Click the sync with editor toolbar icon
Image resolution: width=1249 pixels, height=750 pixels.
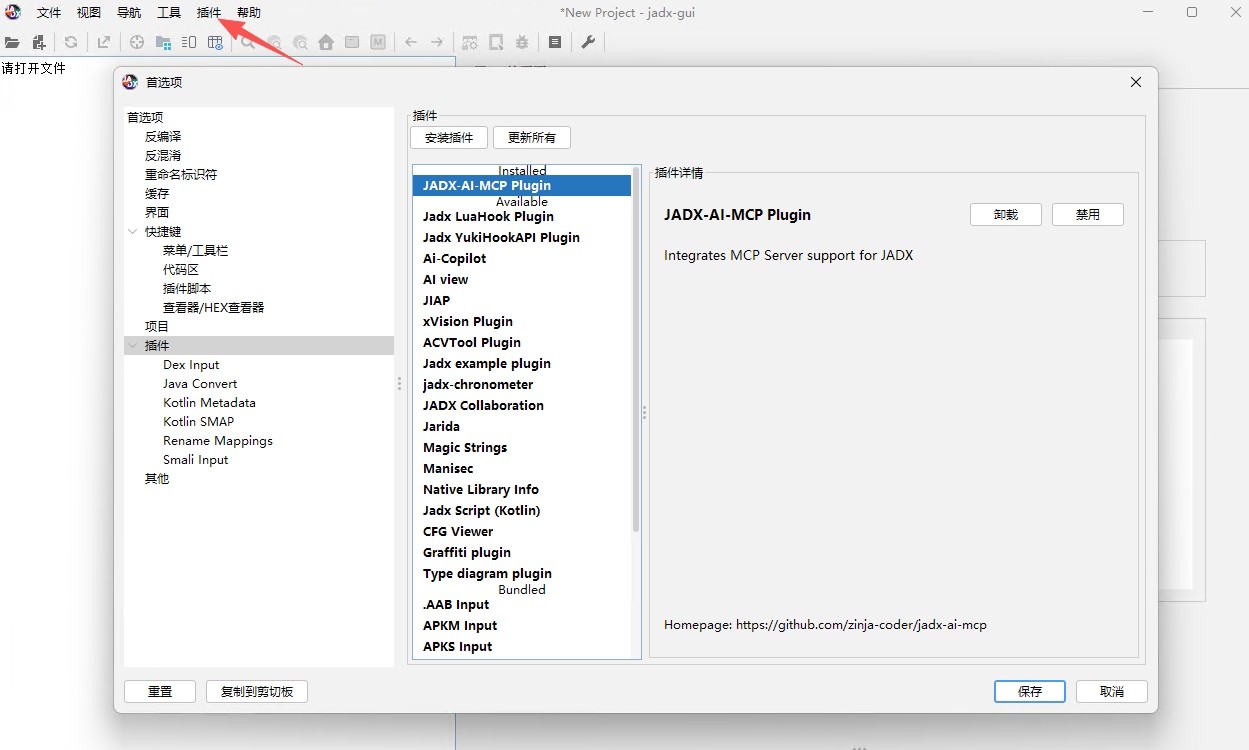137,42
